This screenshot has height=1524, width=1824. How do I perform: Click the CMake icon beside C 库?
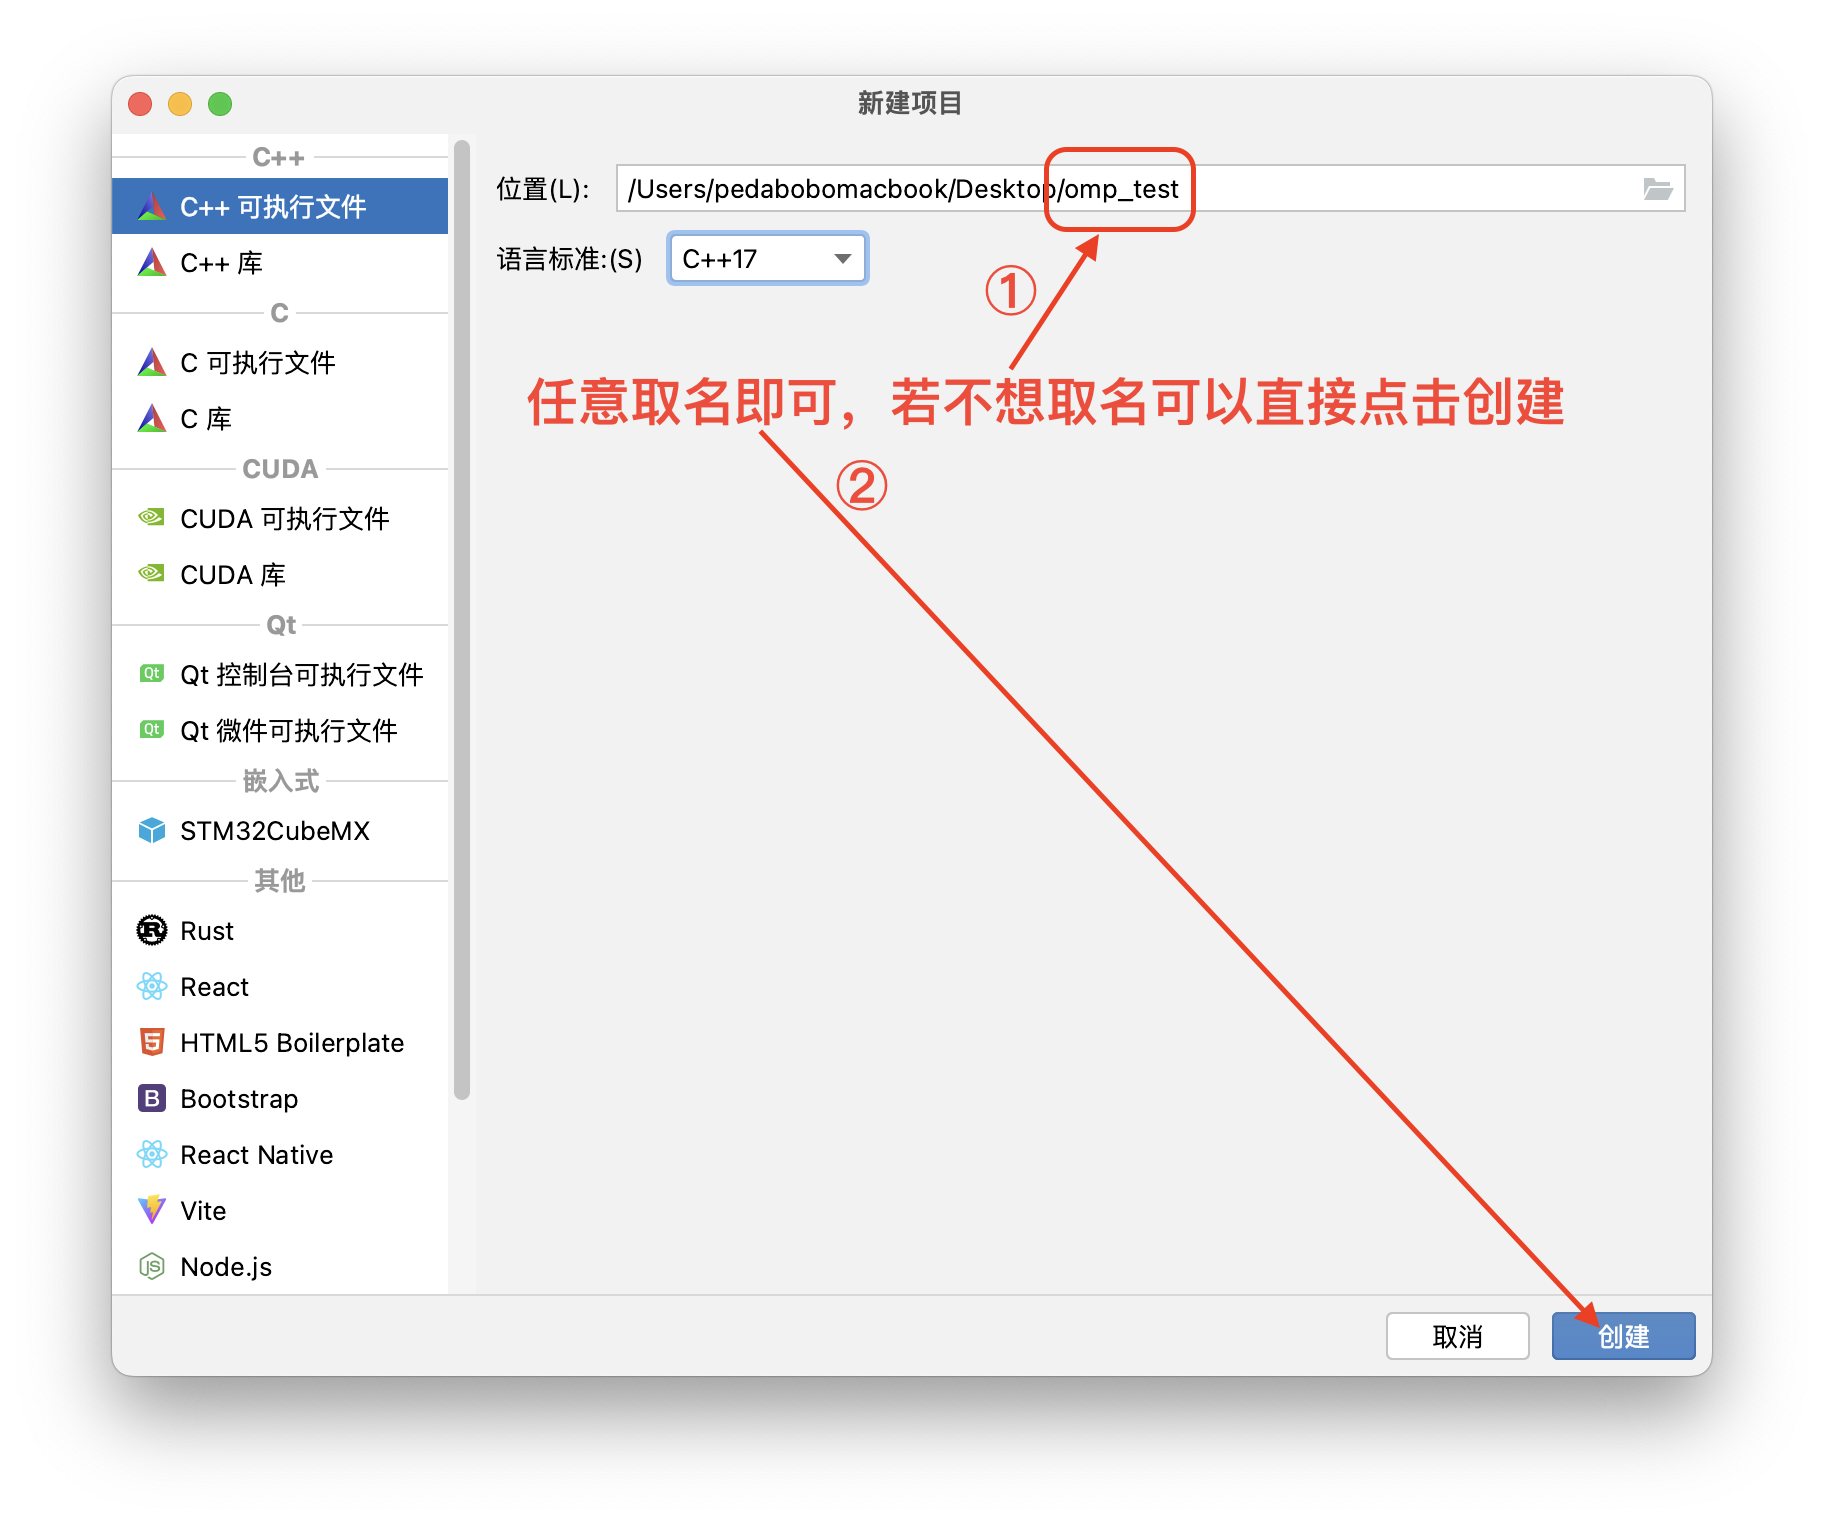tap(152, 418)
